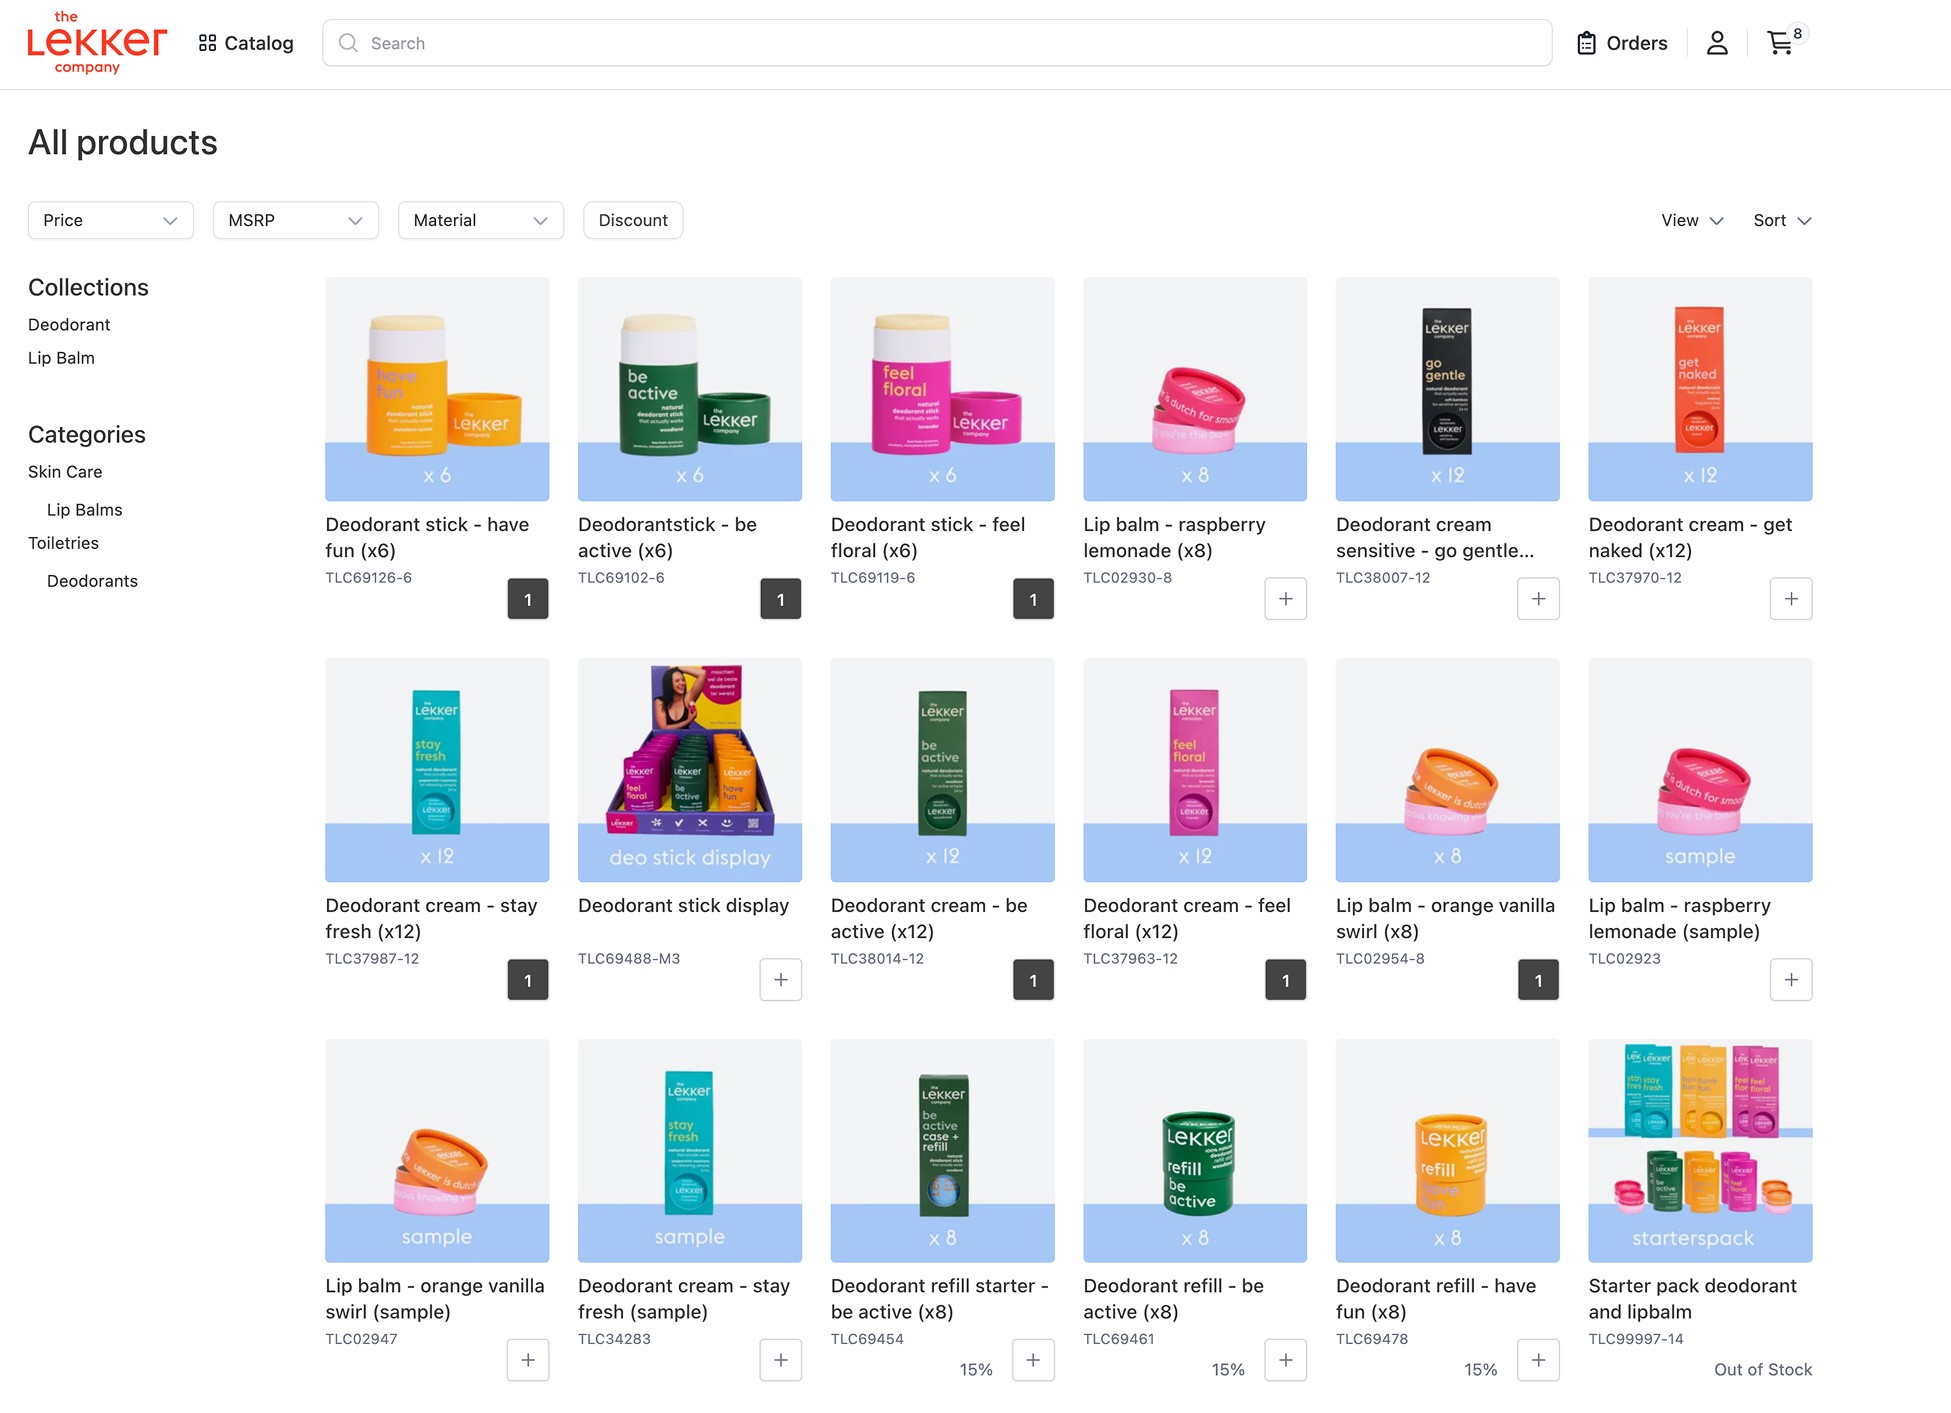Expand the Material filter dropdown
Image resolution: width=1951 pixels, height=1413 pixels.
click(480, 220)
